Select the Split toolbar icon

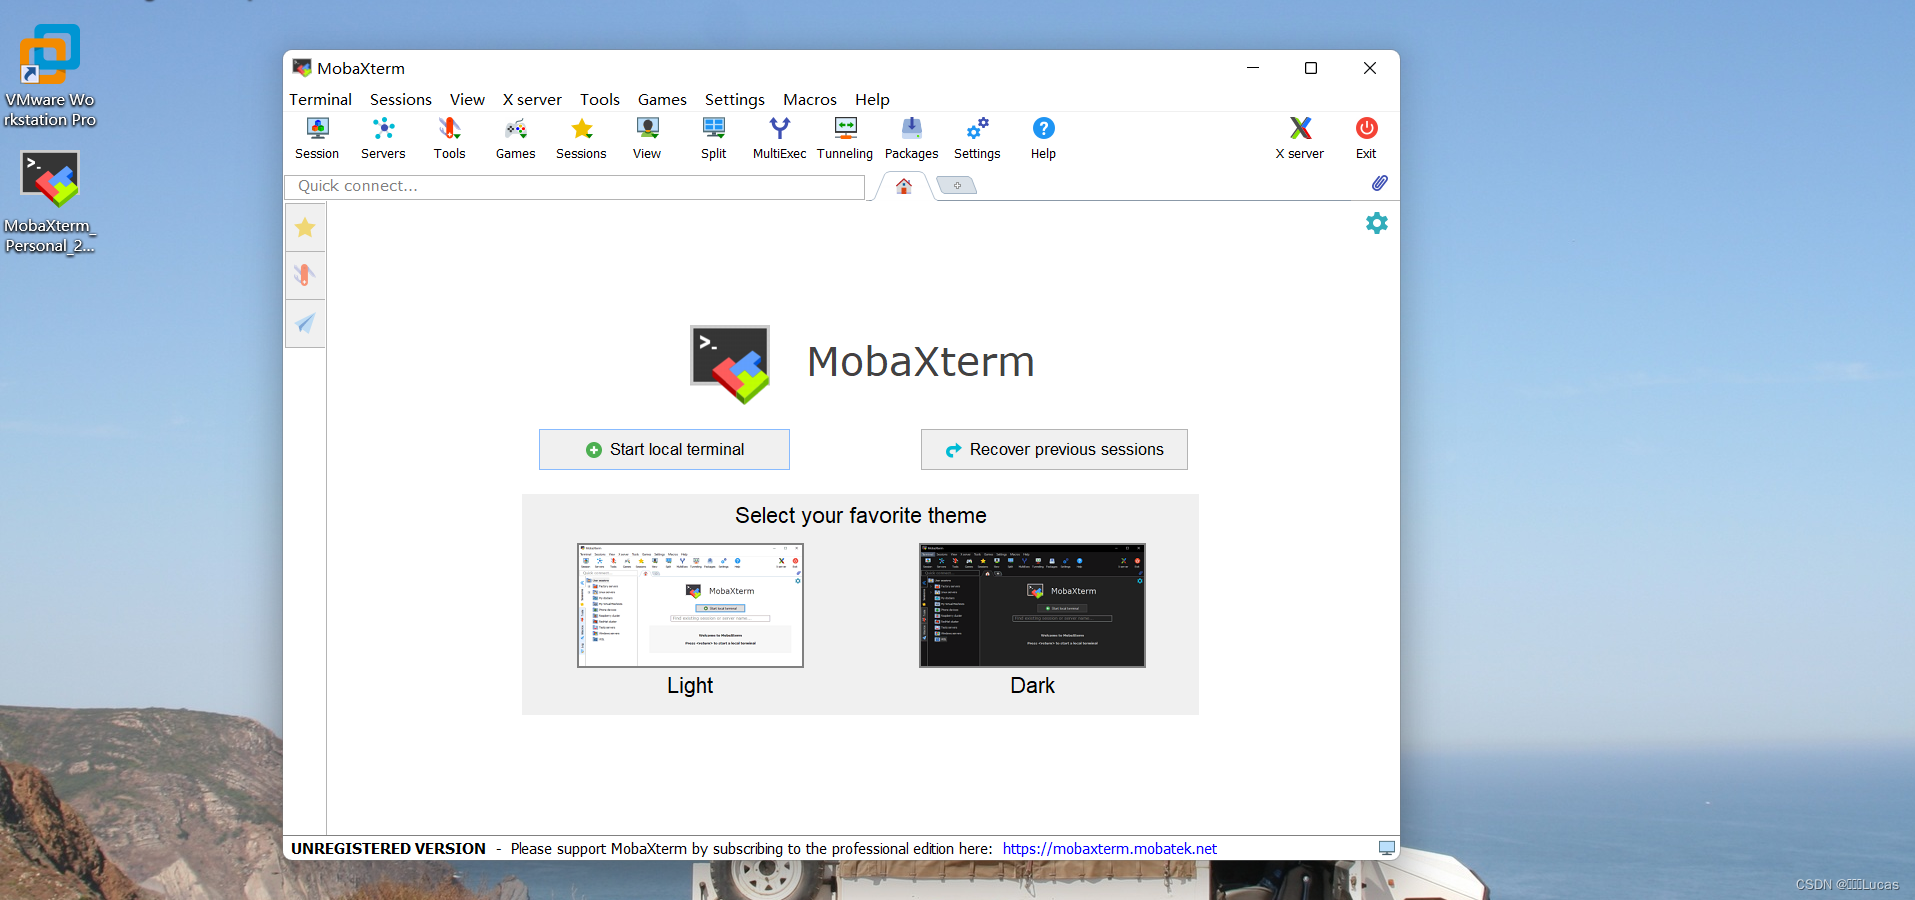click(x=713, y=139)
